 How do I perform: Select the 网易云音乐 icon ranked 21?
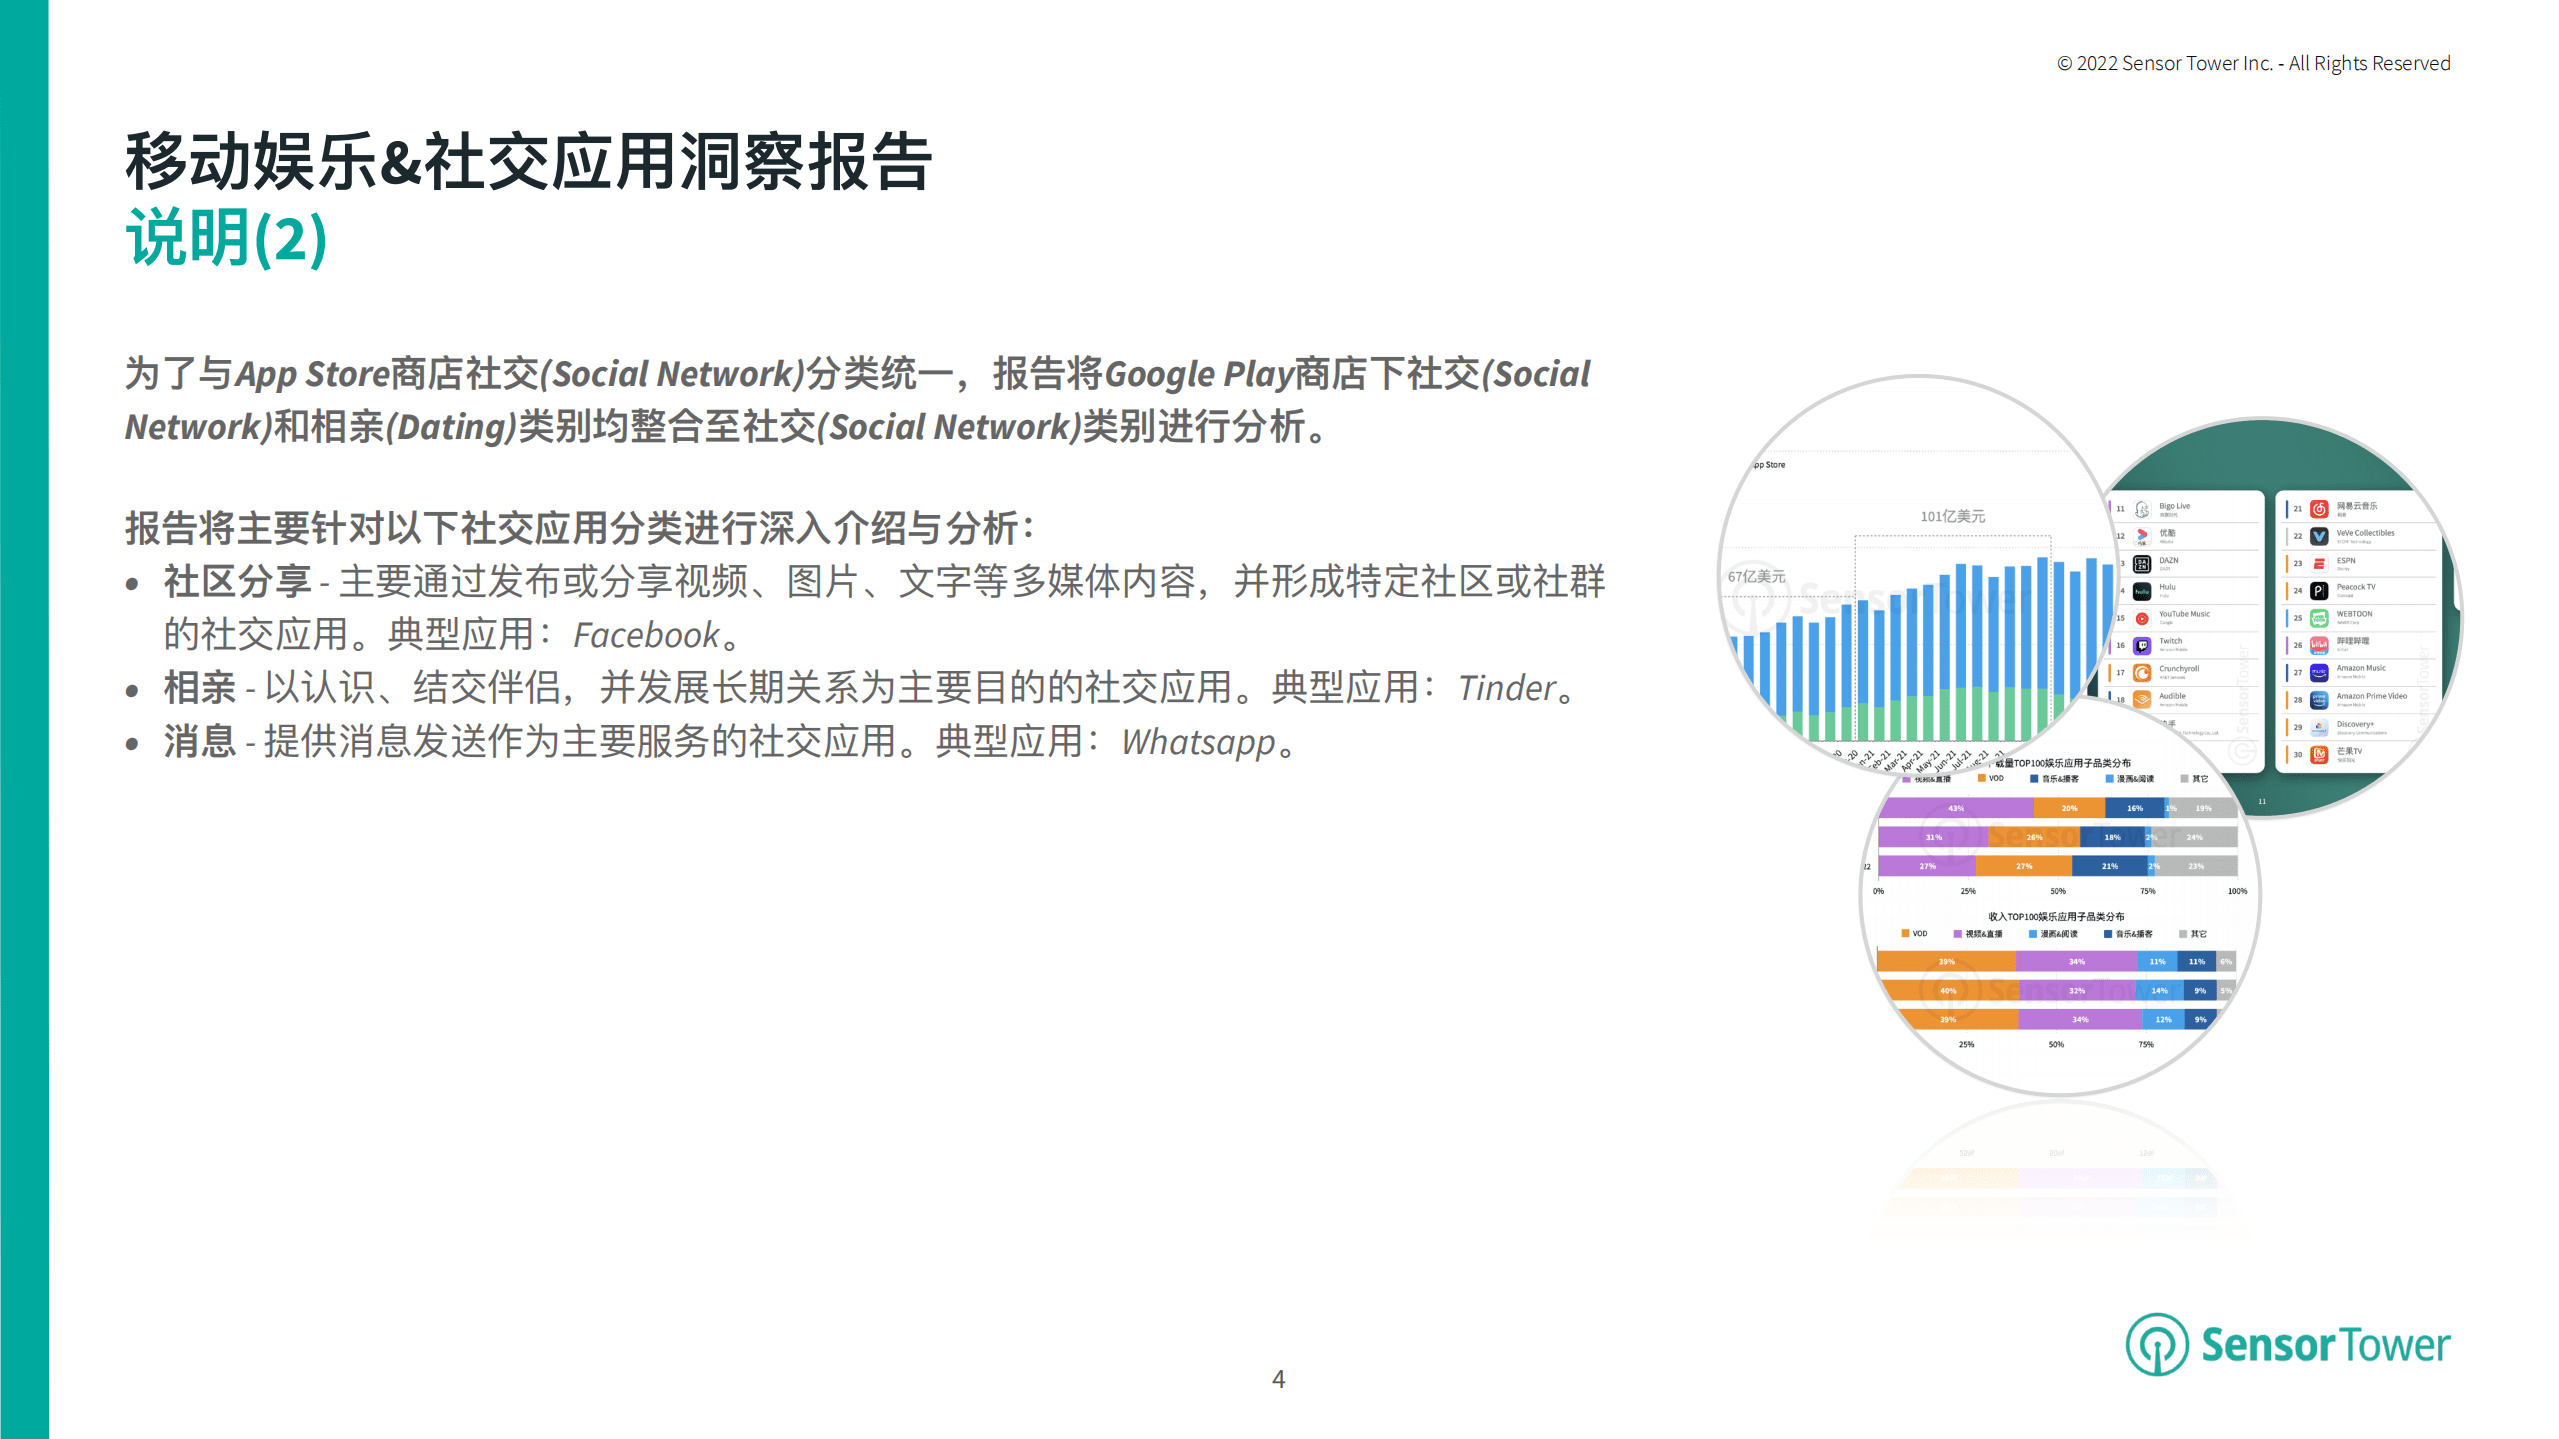pyautogui.click(x=2319, y=509)
